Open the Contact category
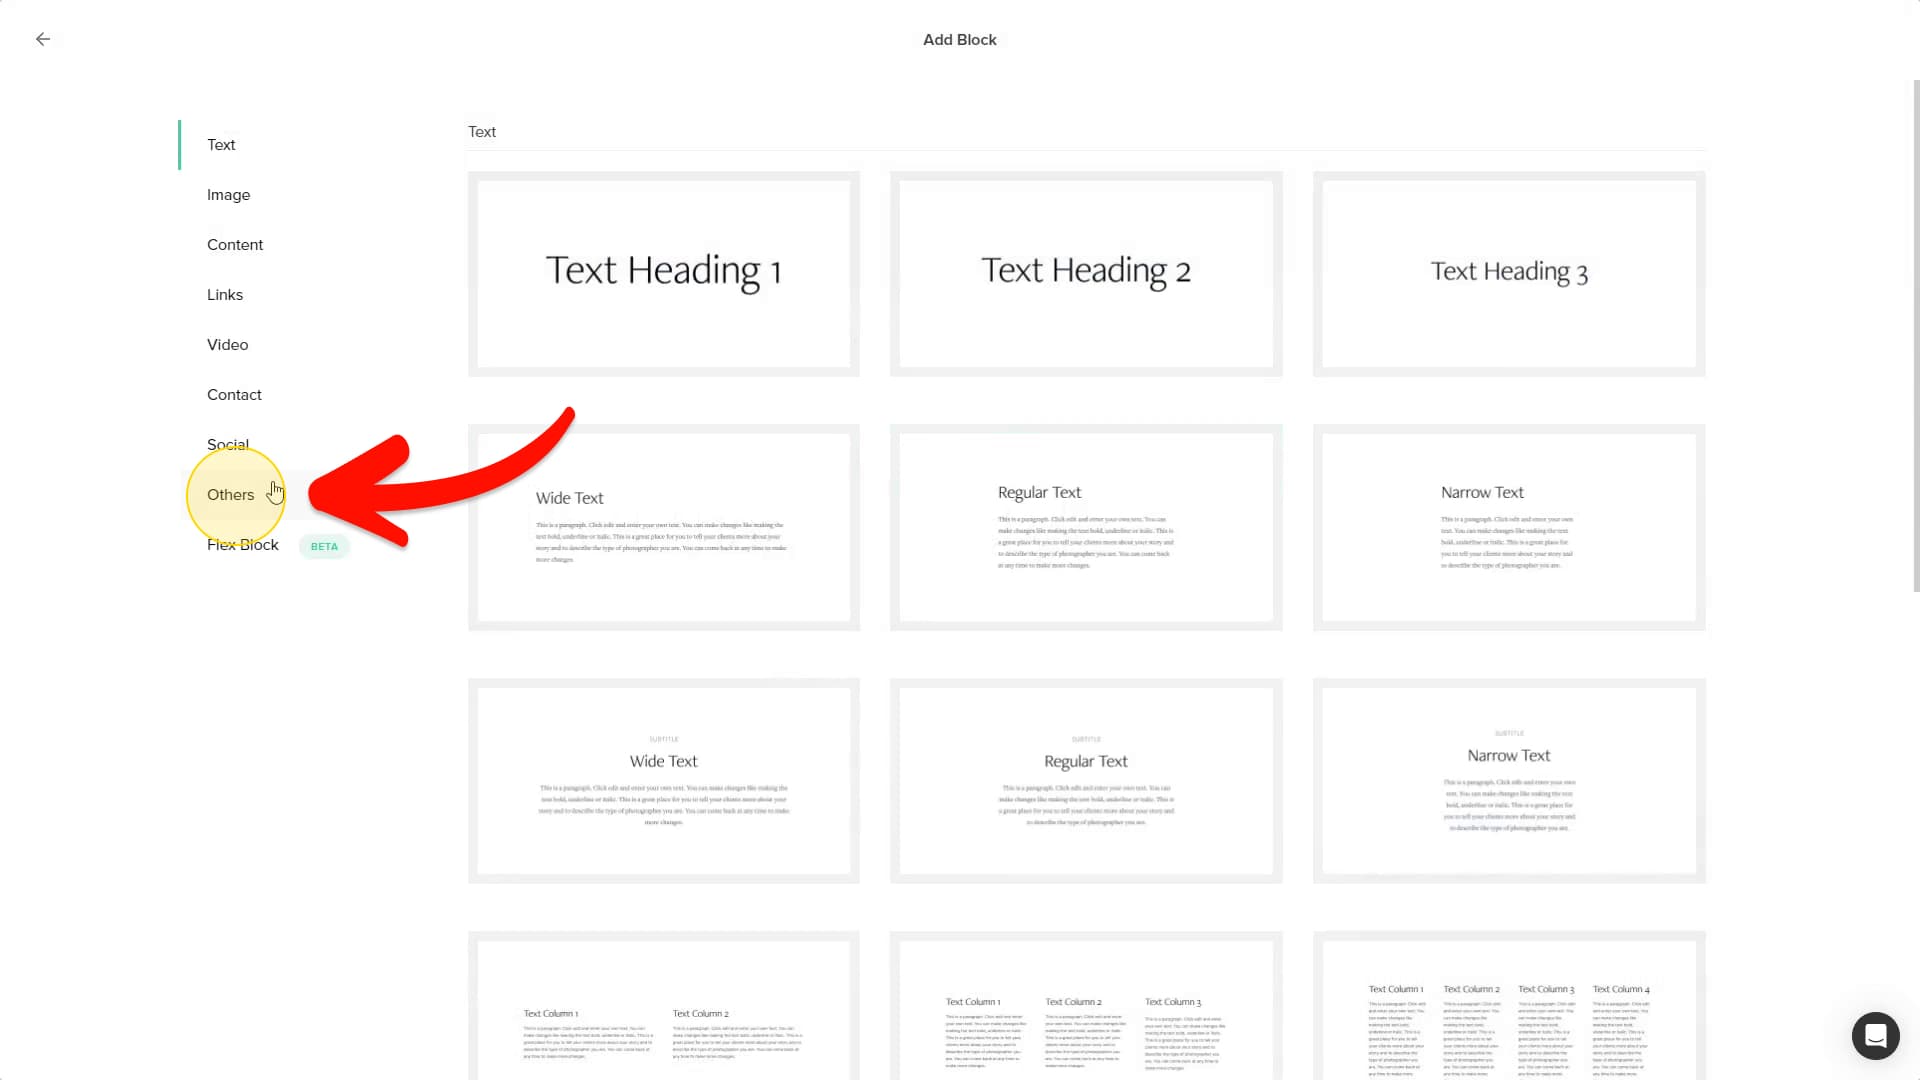 tap(234, 395)
